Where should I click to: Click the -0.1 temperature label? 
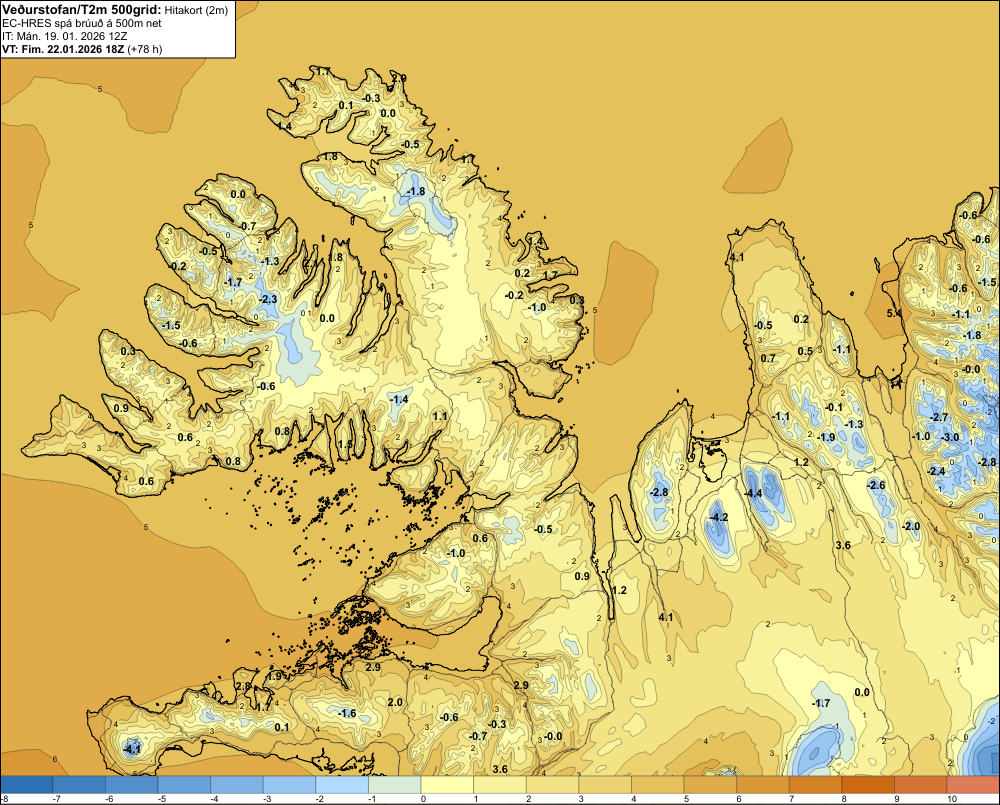pyautogui.click(x=834, y=407)
